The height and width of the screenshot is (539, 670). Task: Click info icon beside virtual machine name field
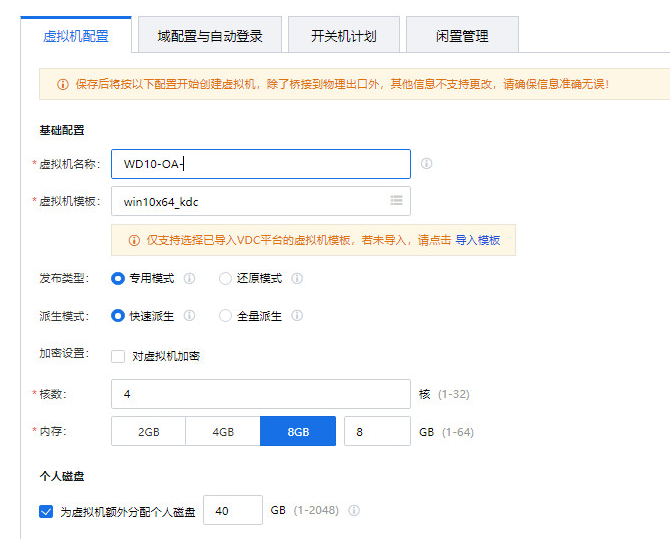point(427,163)
